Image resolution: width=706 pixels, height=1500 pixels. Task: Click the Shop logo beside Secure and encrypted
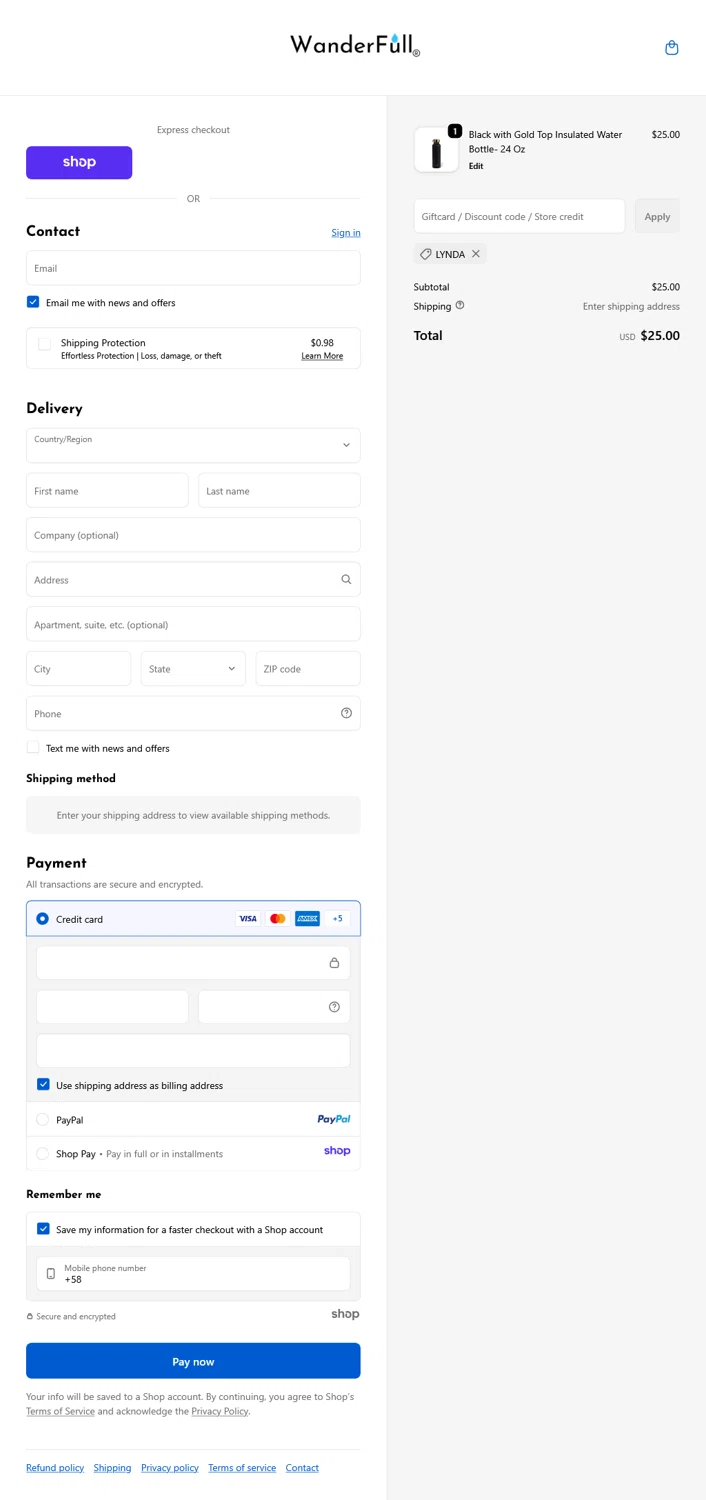coord(345,1314)
